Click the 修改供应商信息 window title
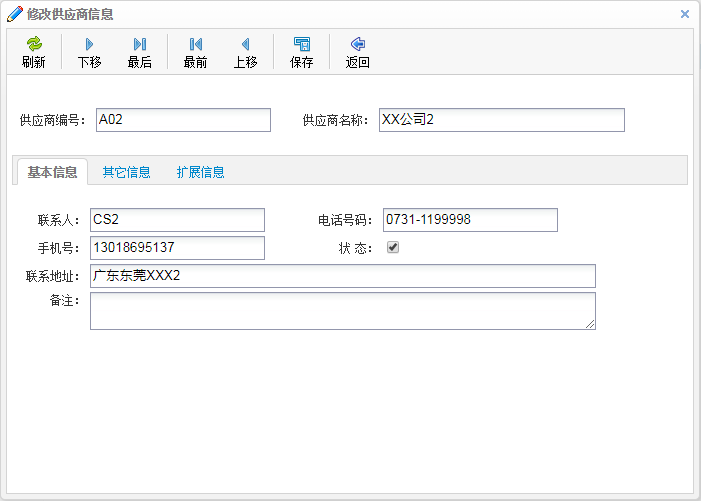This screenshot has width=701, height=501. tap(70, 14)
